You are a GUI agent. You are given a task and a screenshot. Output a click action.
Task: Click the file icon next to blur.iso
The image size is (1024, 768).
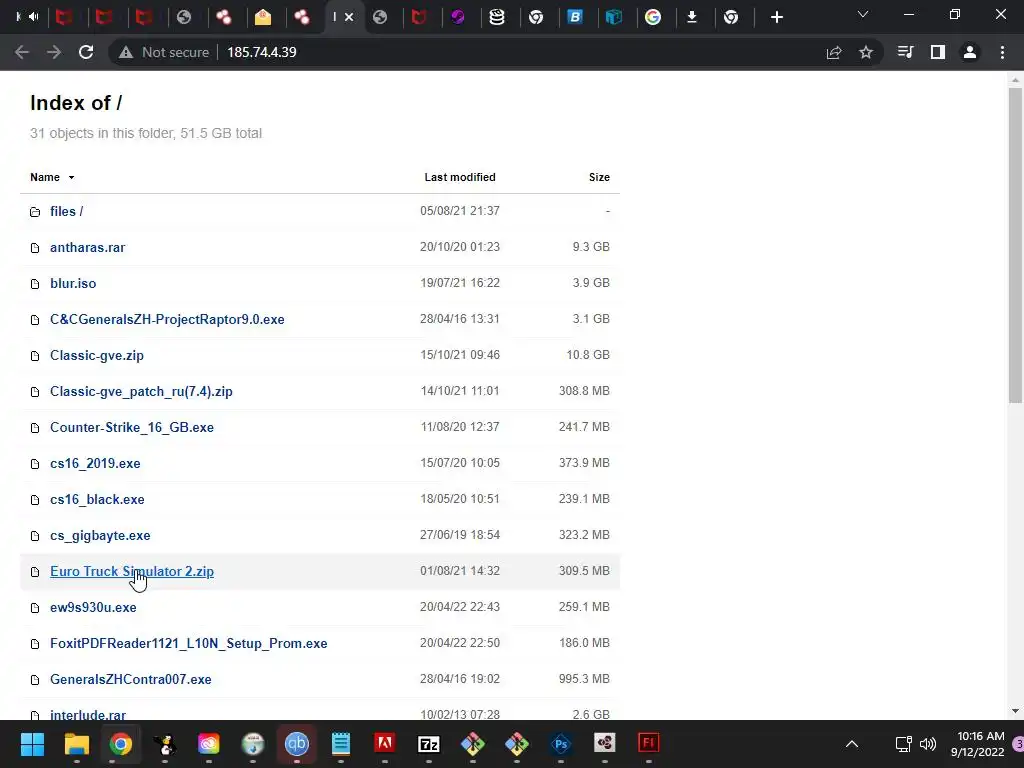[x=35, y=284]
